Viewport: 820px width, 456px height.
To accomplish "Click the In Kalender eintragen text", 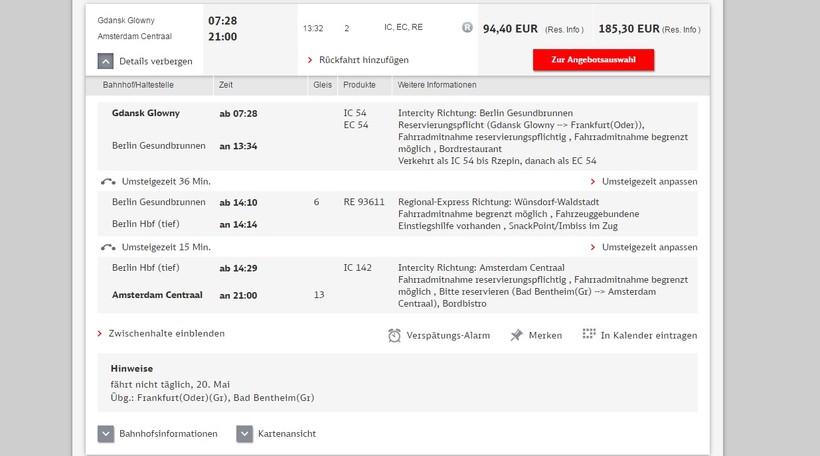I will [x=648, y=335].
